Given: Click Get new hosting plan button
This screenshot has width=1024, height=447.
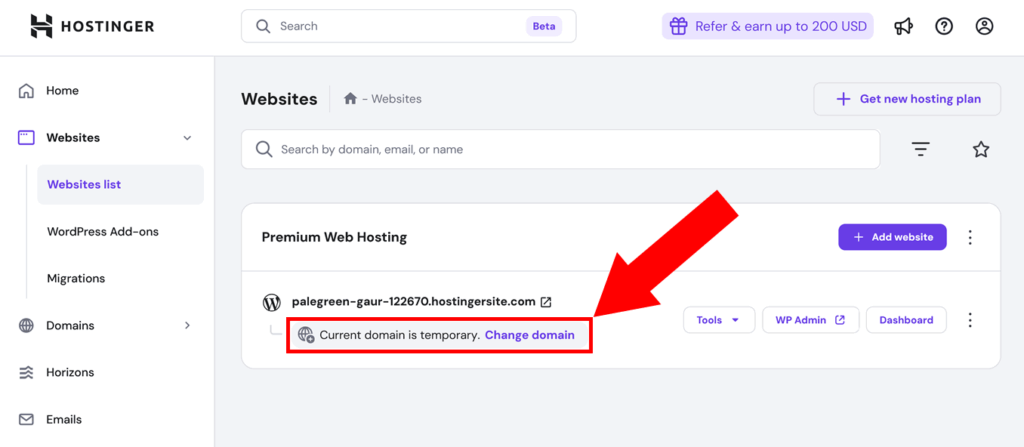Looking at the screenshot, I should click(907, 99).
